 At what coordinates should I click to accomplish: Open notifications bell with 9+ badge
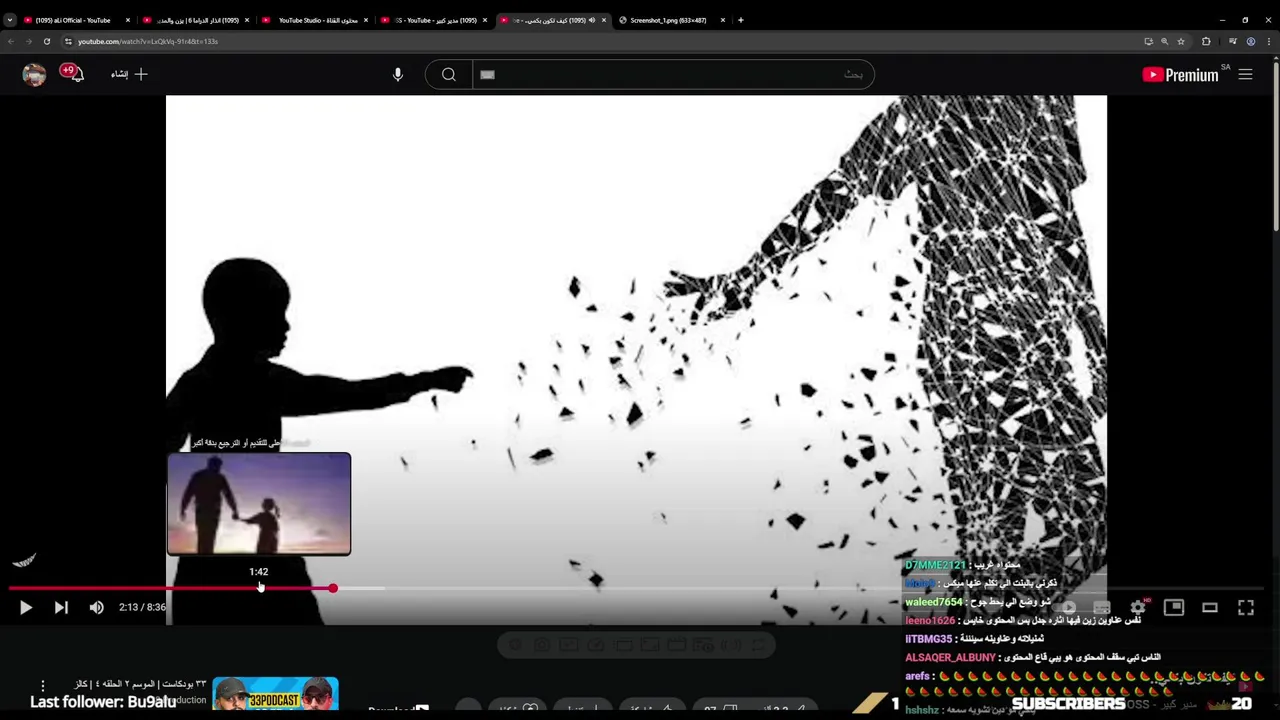point(72,74)
